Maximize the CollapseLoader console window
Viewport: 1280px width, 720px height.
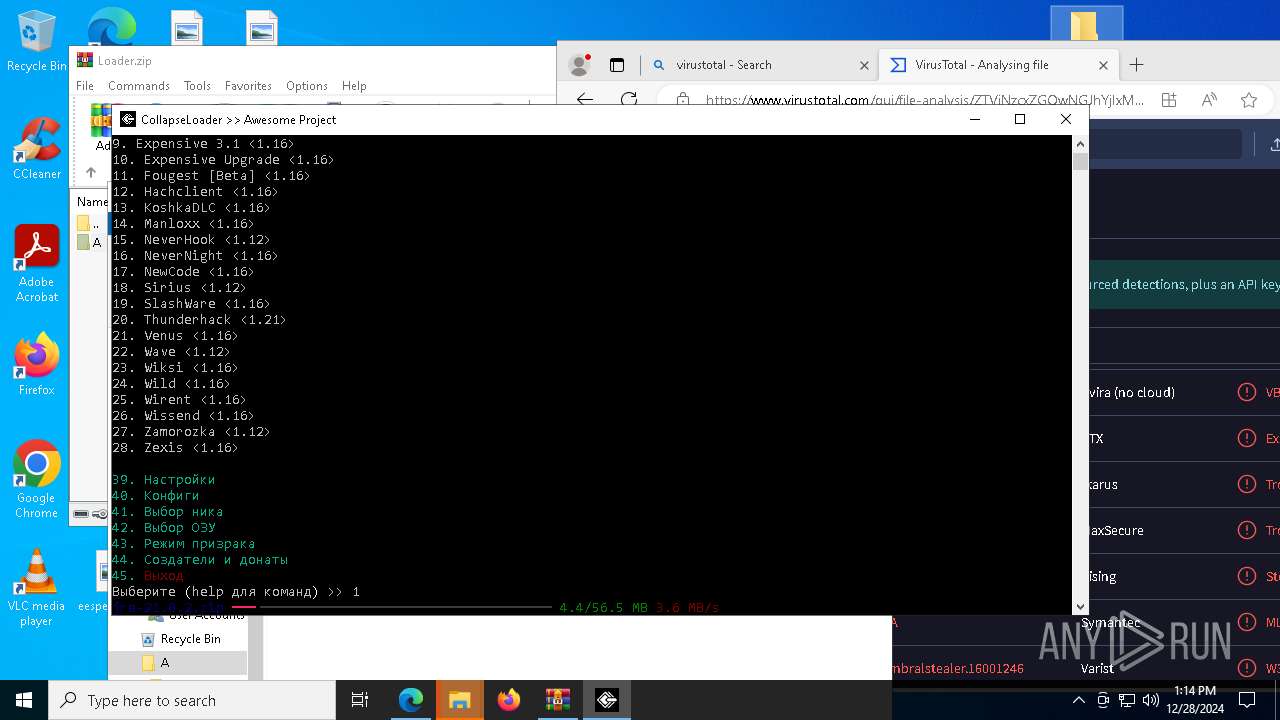[x=1020, y=119]
